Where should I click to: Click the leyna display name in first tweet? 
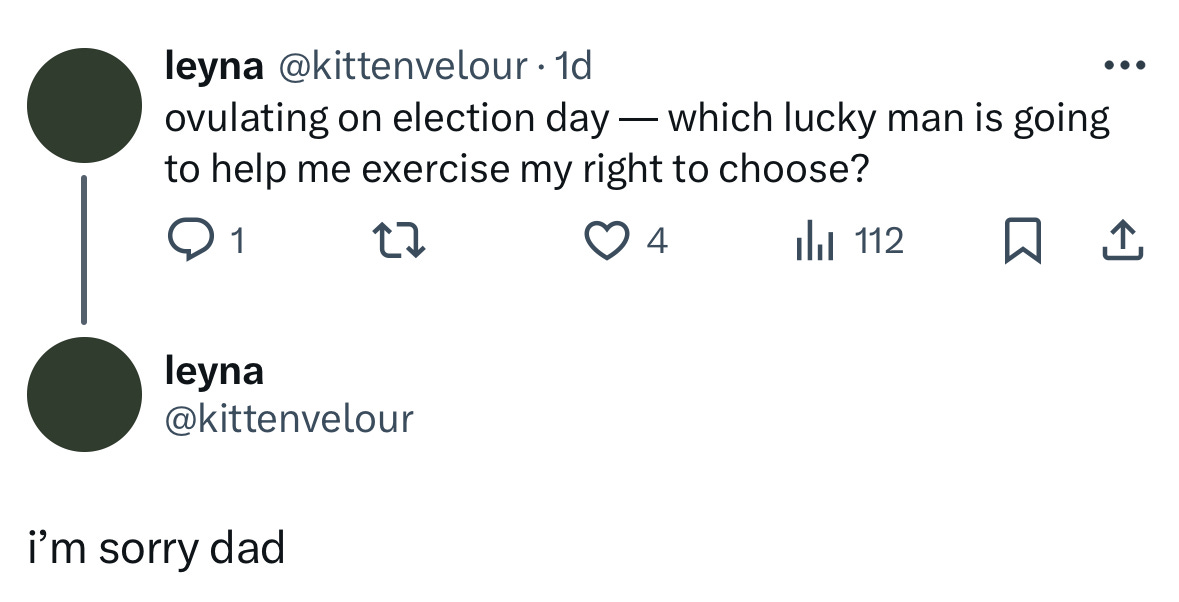click(x=214, y=66)
